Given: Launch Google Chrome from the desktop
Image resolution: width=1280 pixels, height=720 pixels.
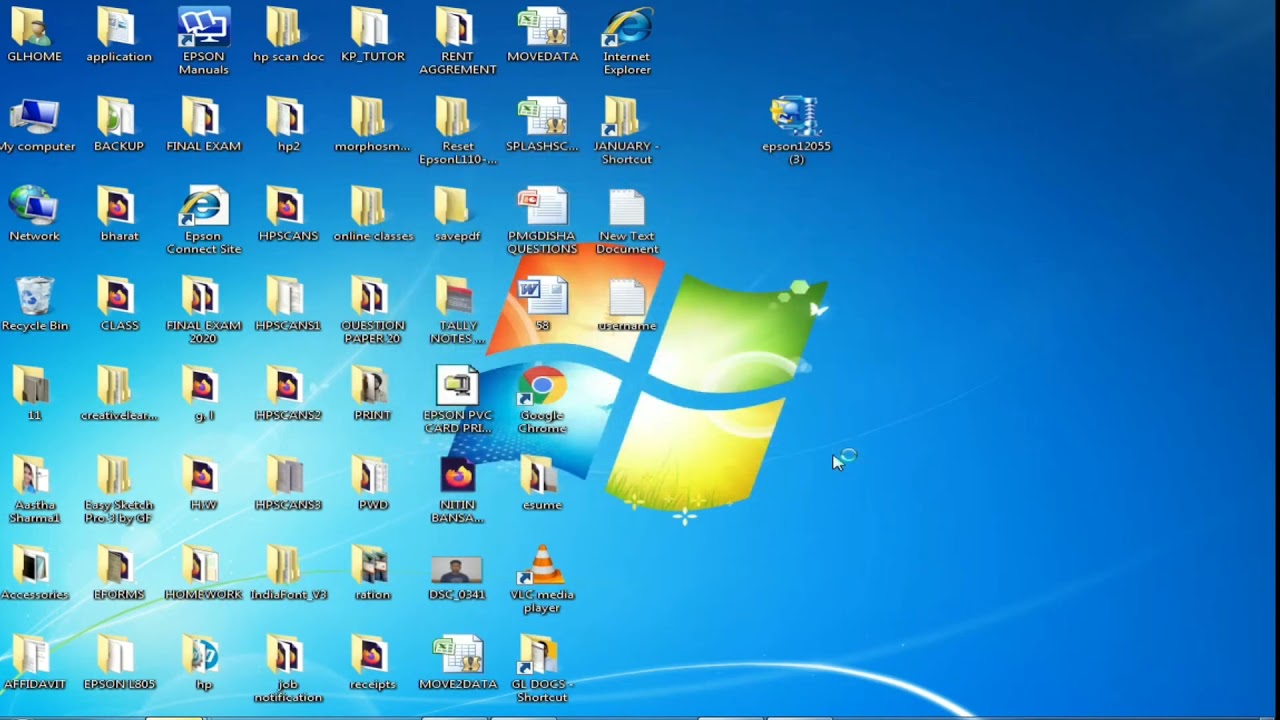Looking at the screenshot, I should 542,399.
